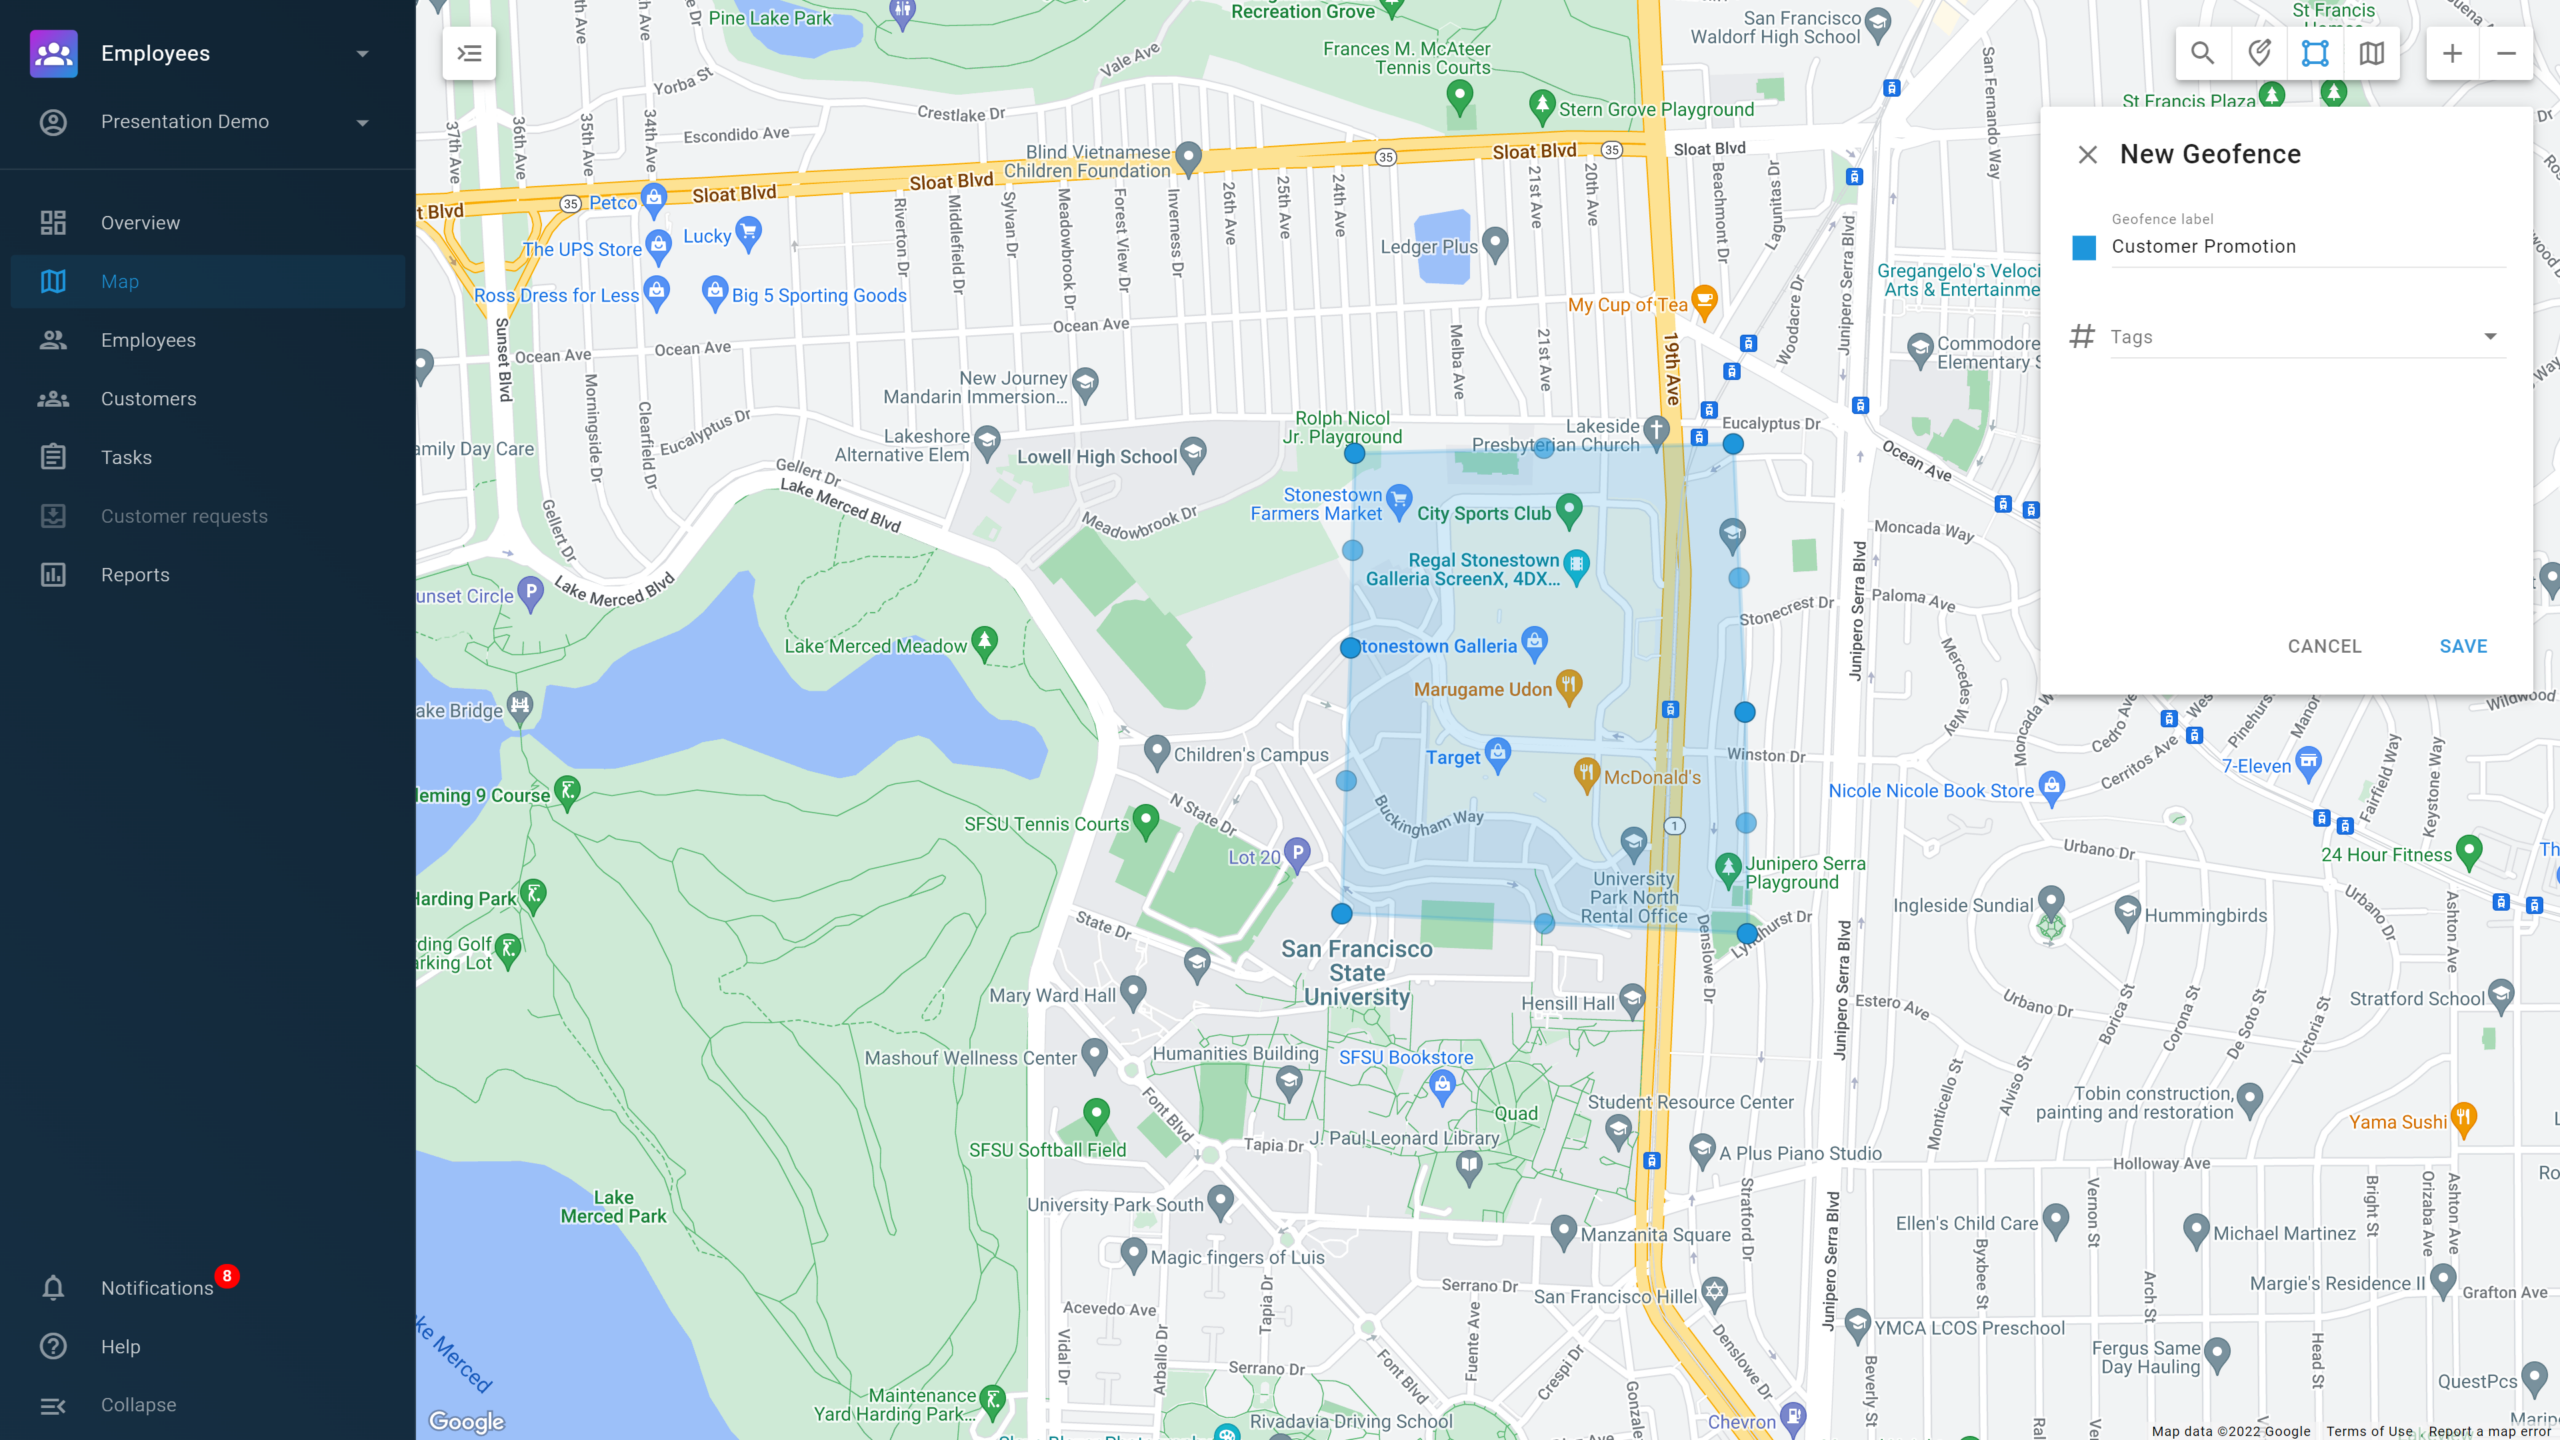Click the Customer requests grayed menu item

click(x=185, y=515)
